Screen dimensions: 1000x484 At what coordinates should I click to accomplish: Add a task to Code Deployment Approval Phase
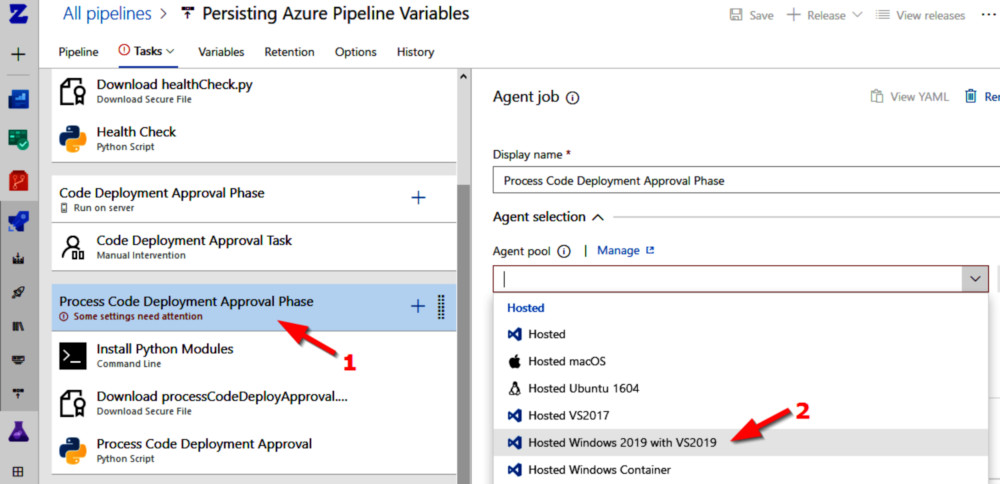[x=418, y=198]
